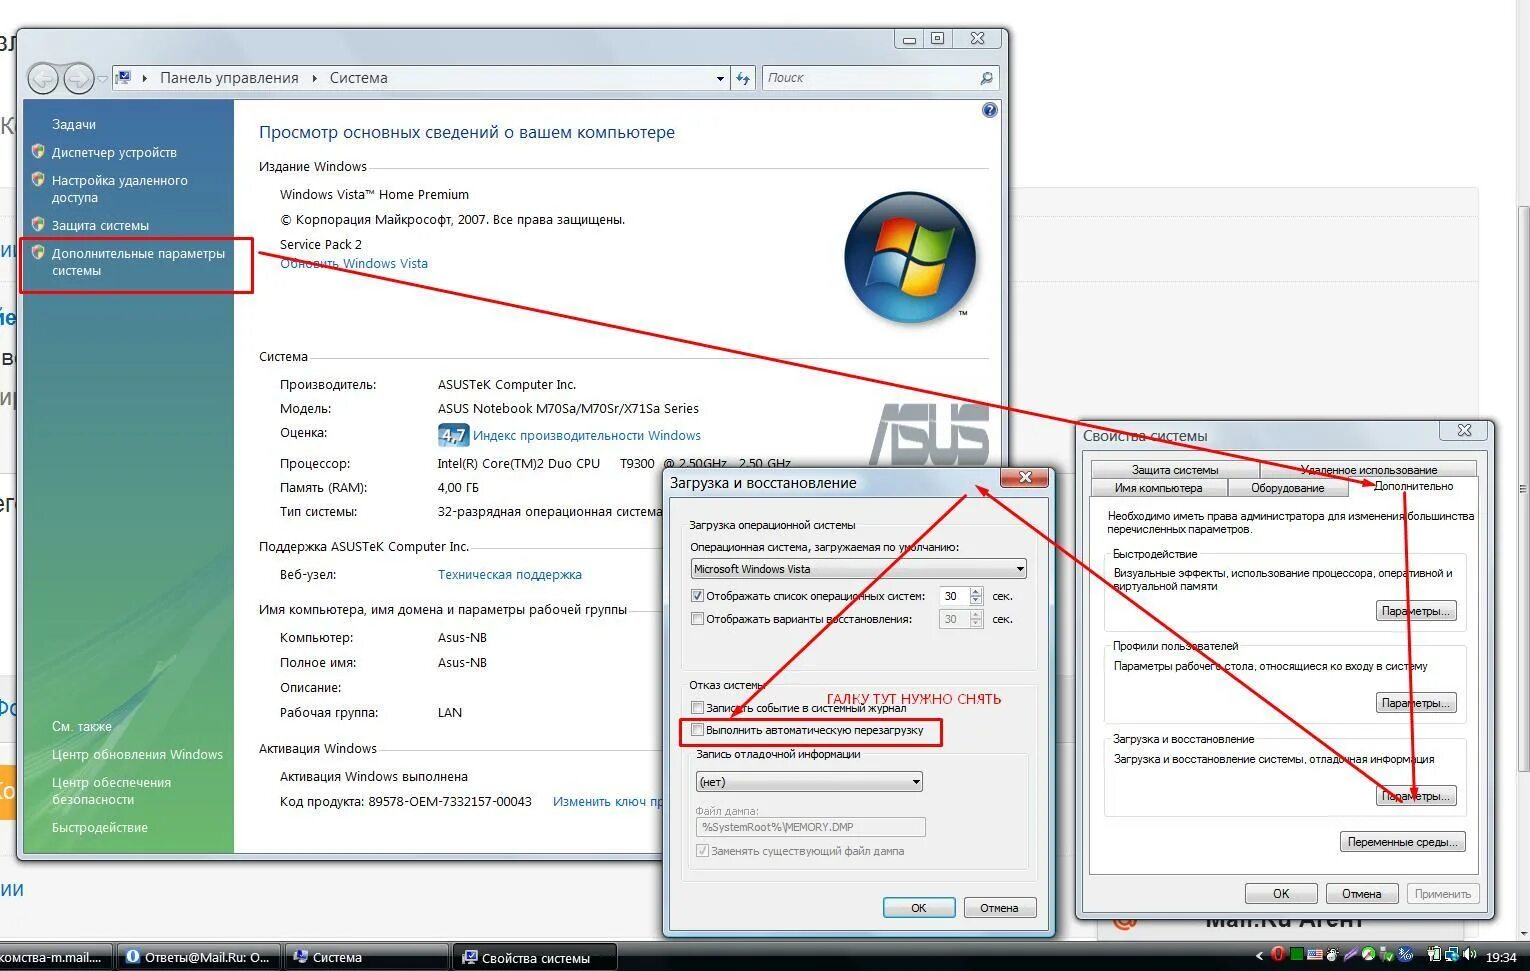The width and height of the screenshot is (1530, 971).
Task: Click the browser page vertical scrollbar
Action: point(1523,487)
